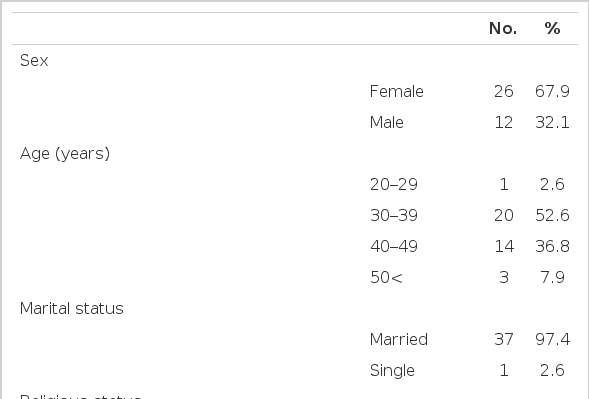Click the 67.9 percentage value
589x399 pixels.
pyautogui.click(x=552, y=91)
